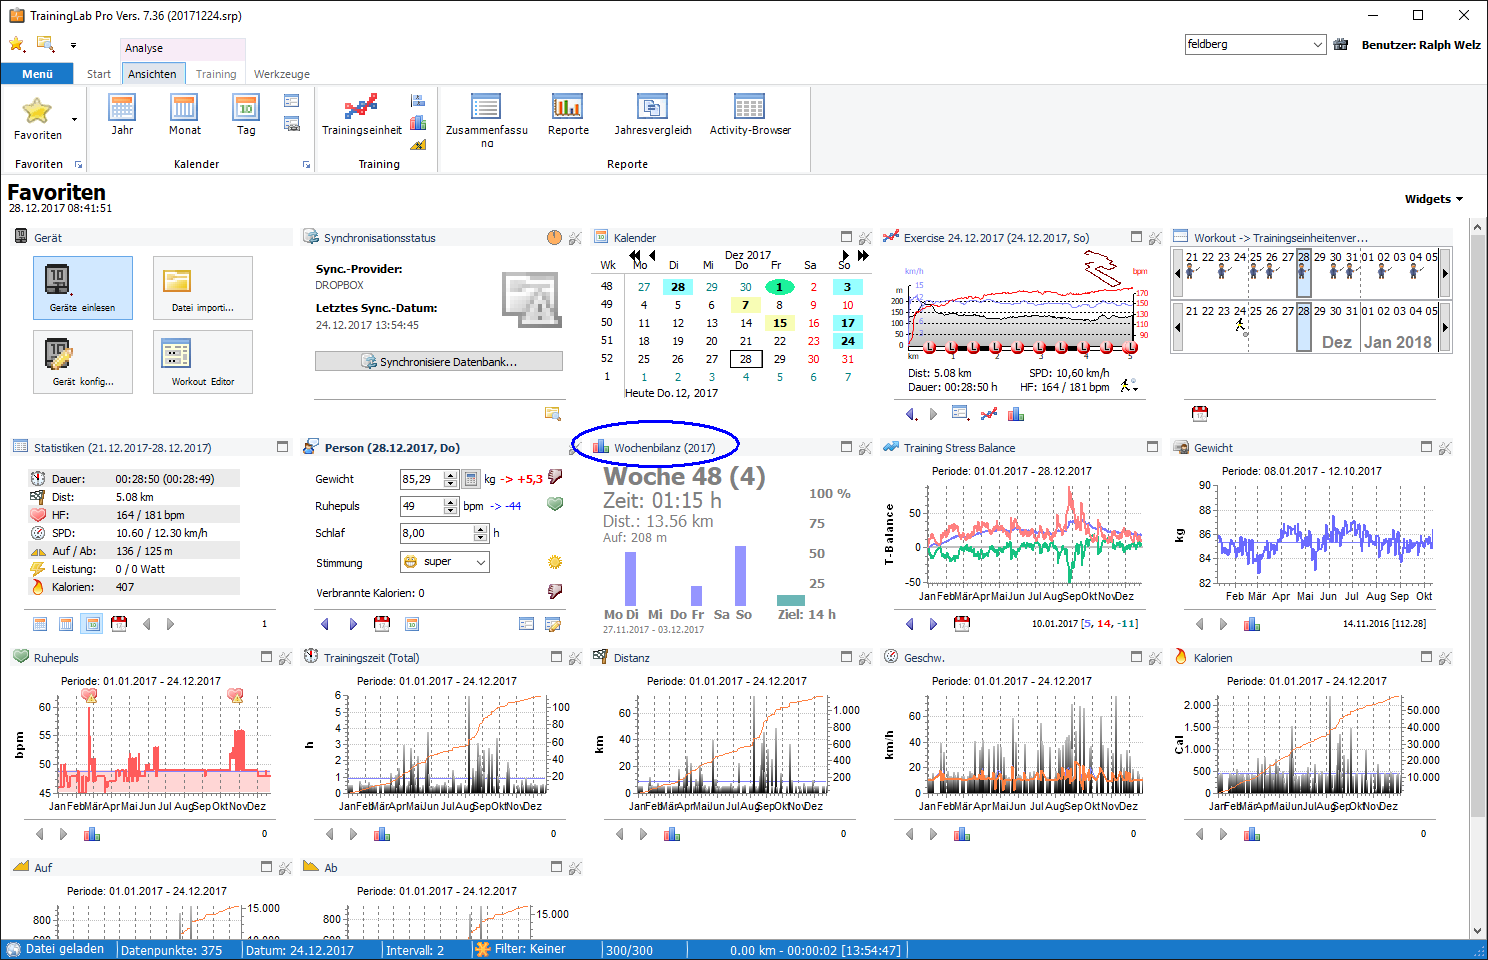Viewport: 1488px width, 960px height.
Task: Click Filter: Keiner in the status bar
Action: (x=520, y=949)
